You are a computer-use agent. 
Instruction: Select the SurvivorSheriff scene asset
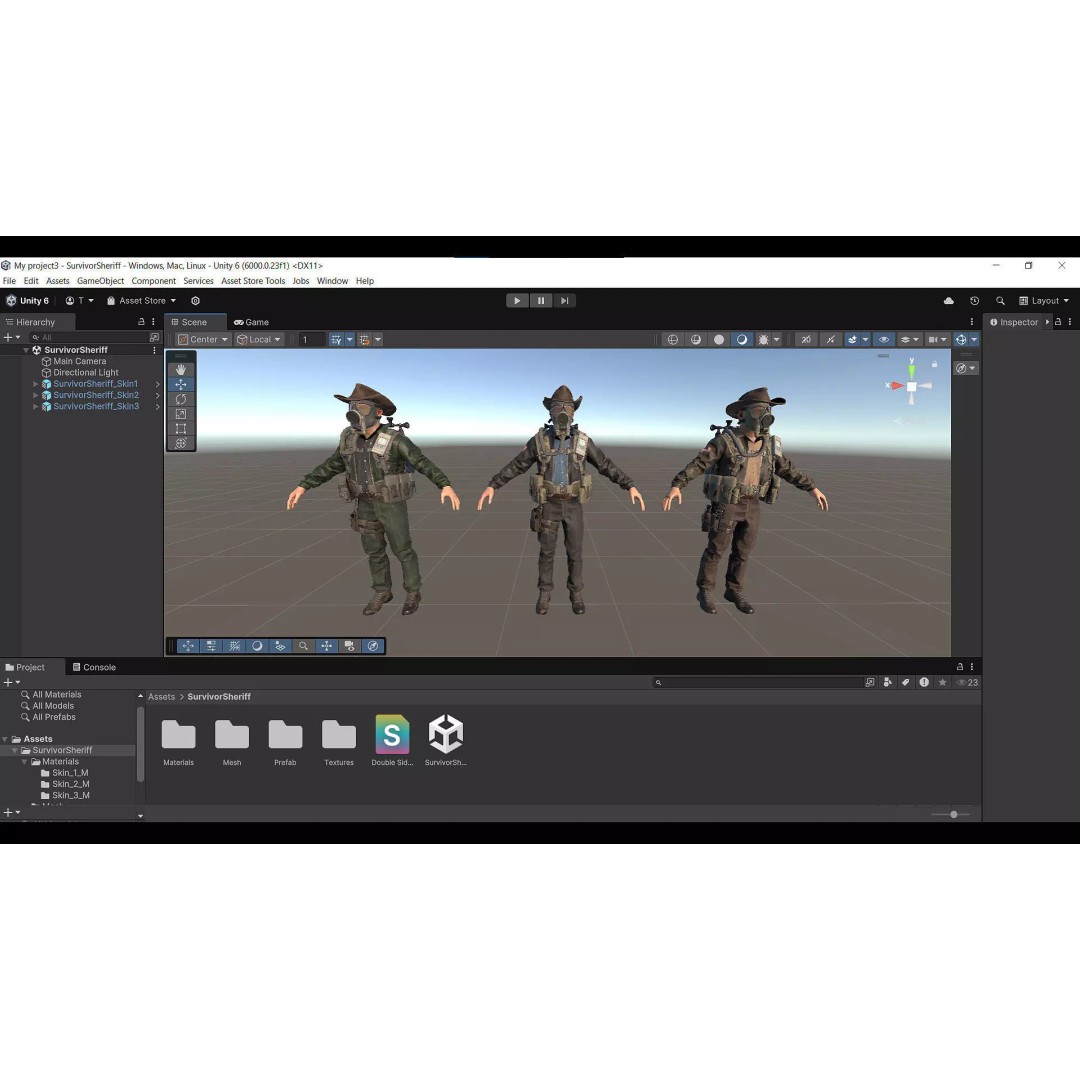pyautogui.click(x=446, y=740)
